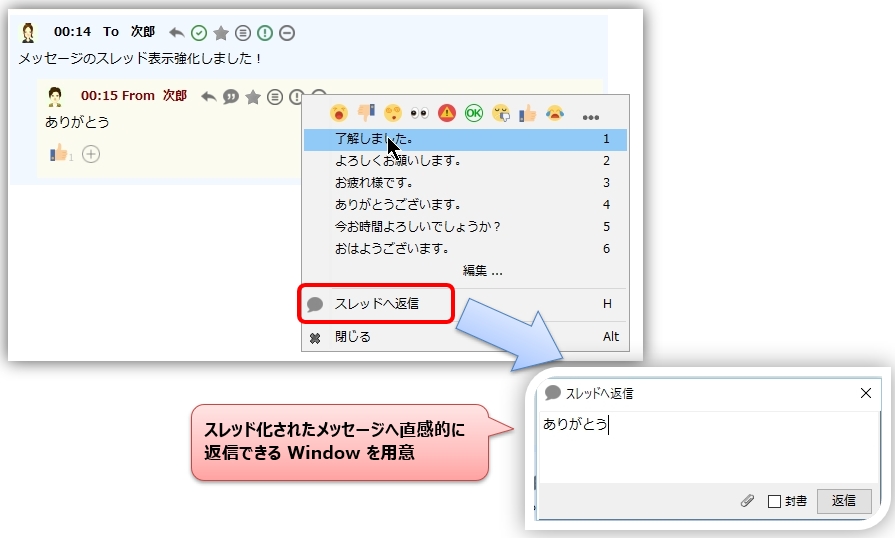Toggle the 封書 checkbox
This screenshot has width=895, height=538.
click(x=773, y=501)
